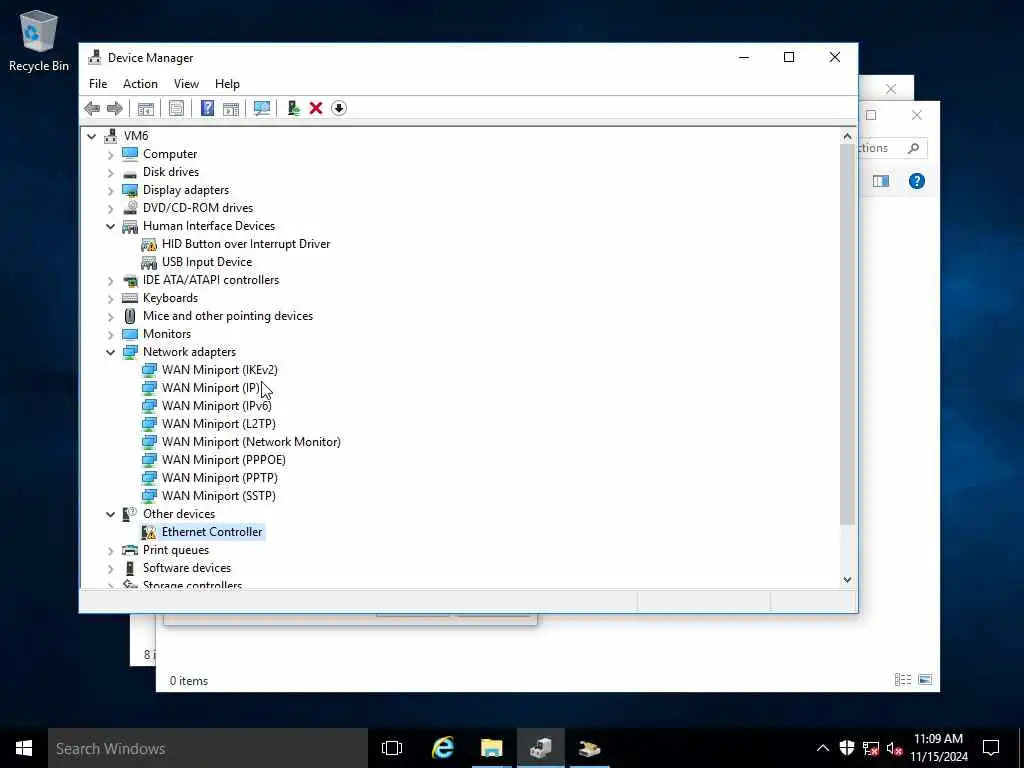Viewport: 1024px width, 768px height.
Task: Select WAN Miniport (PPTP)
Action: pyautogui.click(x=219, y=477)
